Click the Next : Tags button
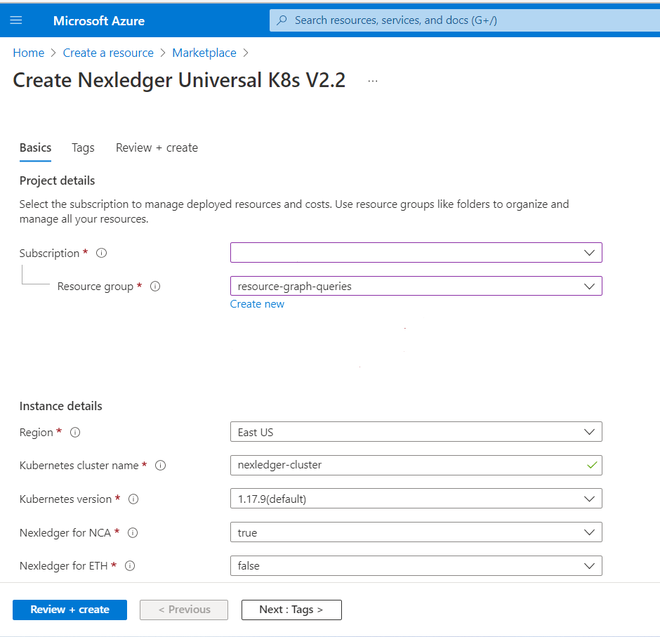 click(x=291, y=610)
